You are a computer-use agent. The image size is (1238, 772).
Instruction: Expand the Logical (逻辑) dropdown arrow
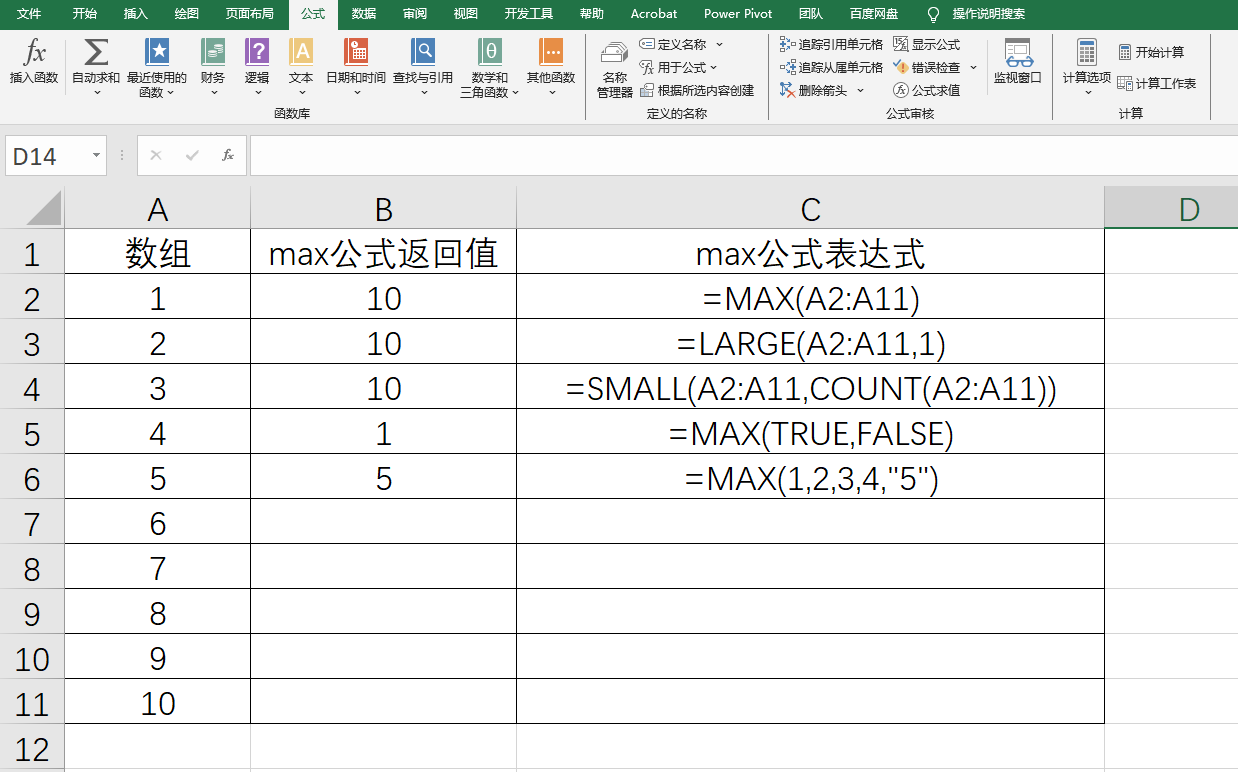[257, 93]
